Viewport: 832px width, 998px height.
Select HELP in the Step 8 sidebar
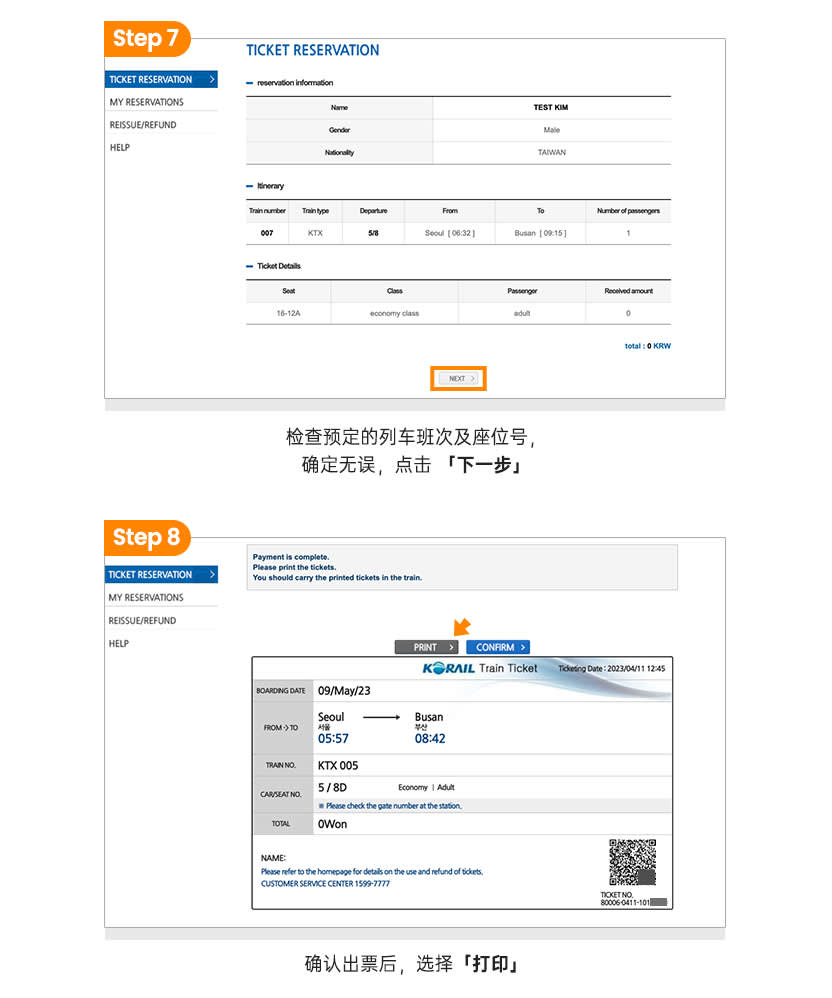tap(119, 644)
